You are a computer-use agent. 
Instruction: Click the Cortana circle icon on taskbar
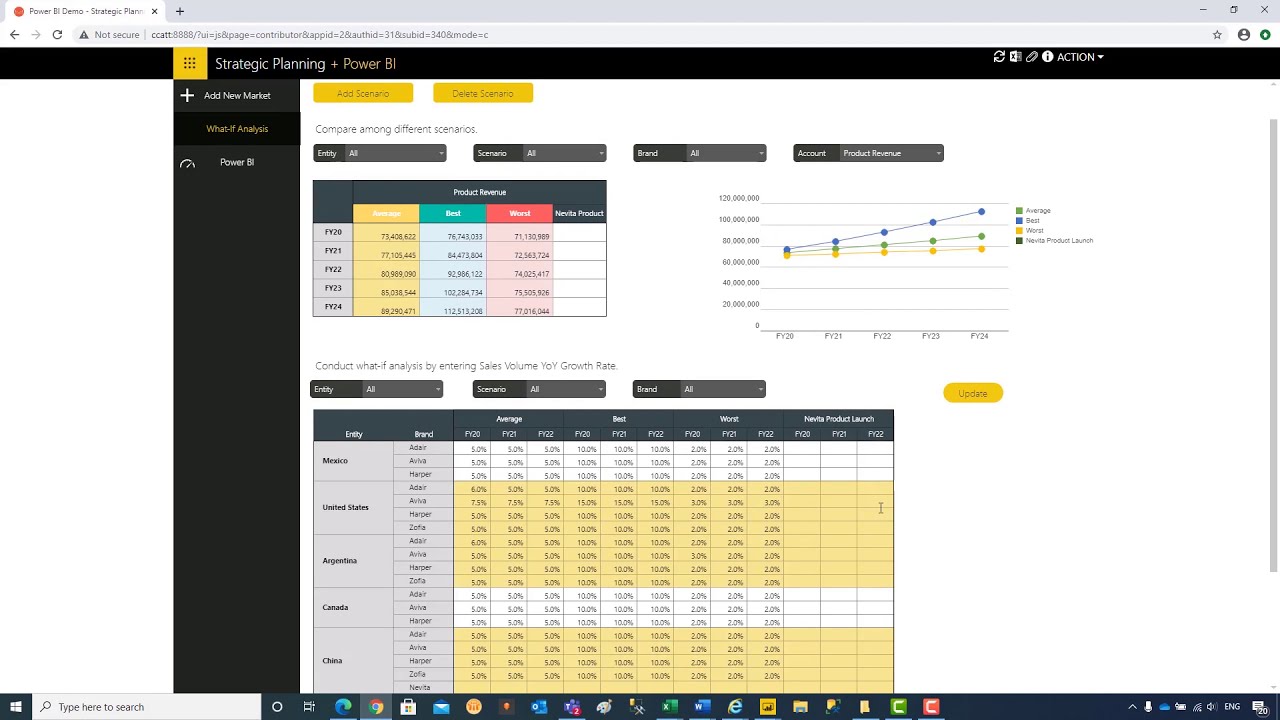click(277, 707)
